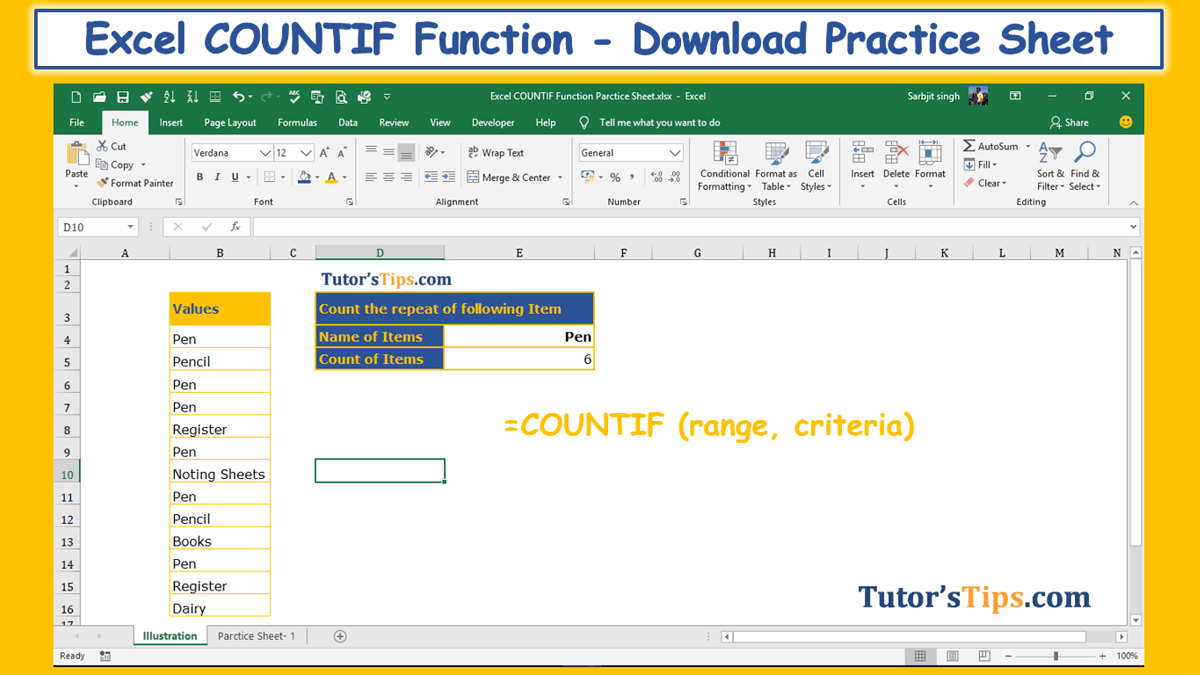Adjust the zoom slider in status bar

tap(1056, 656)
